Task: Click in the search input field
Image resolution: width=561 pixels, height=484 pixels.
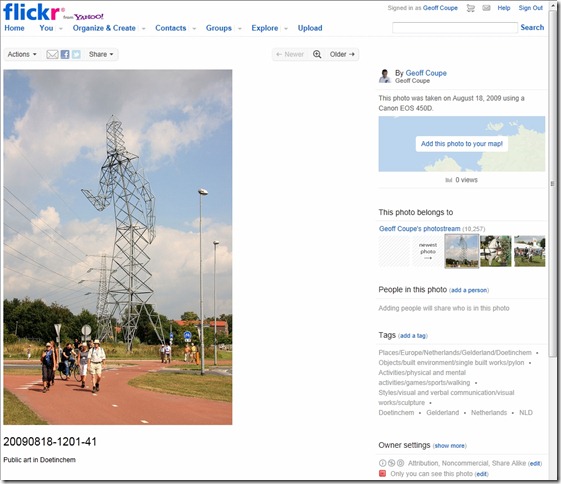Action: point(455,28)
